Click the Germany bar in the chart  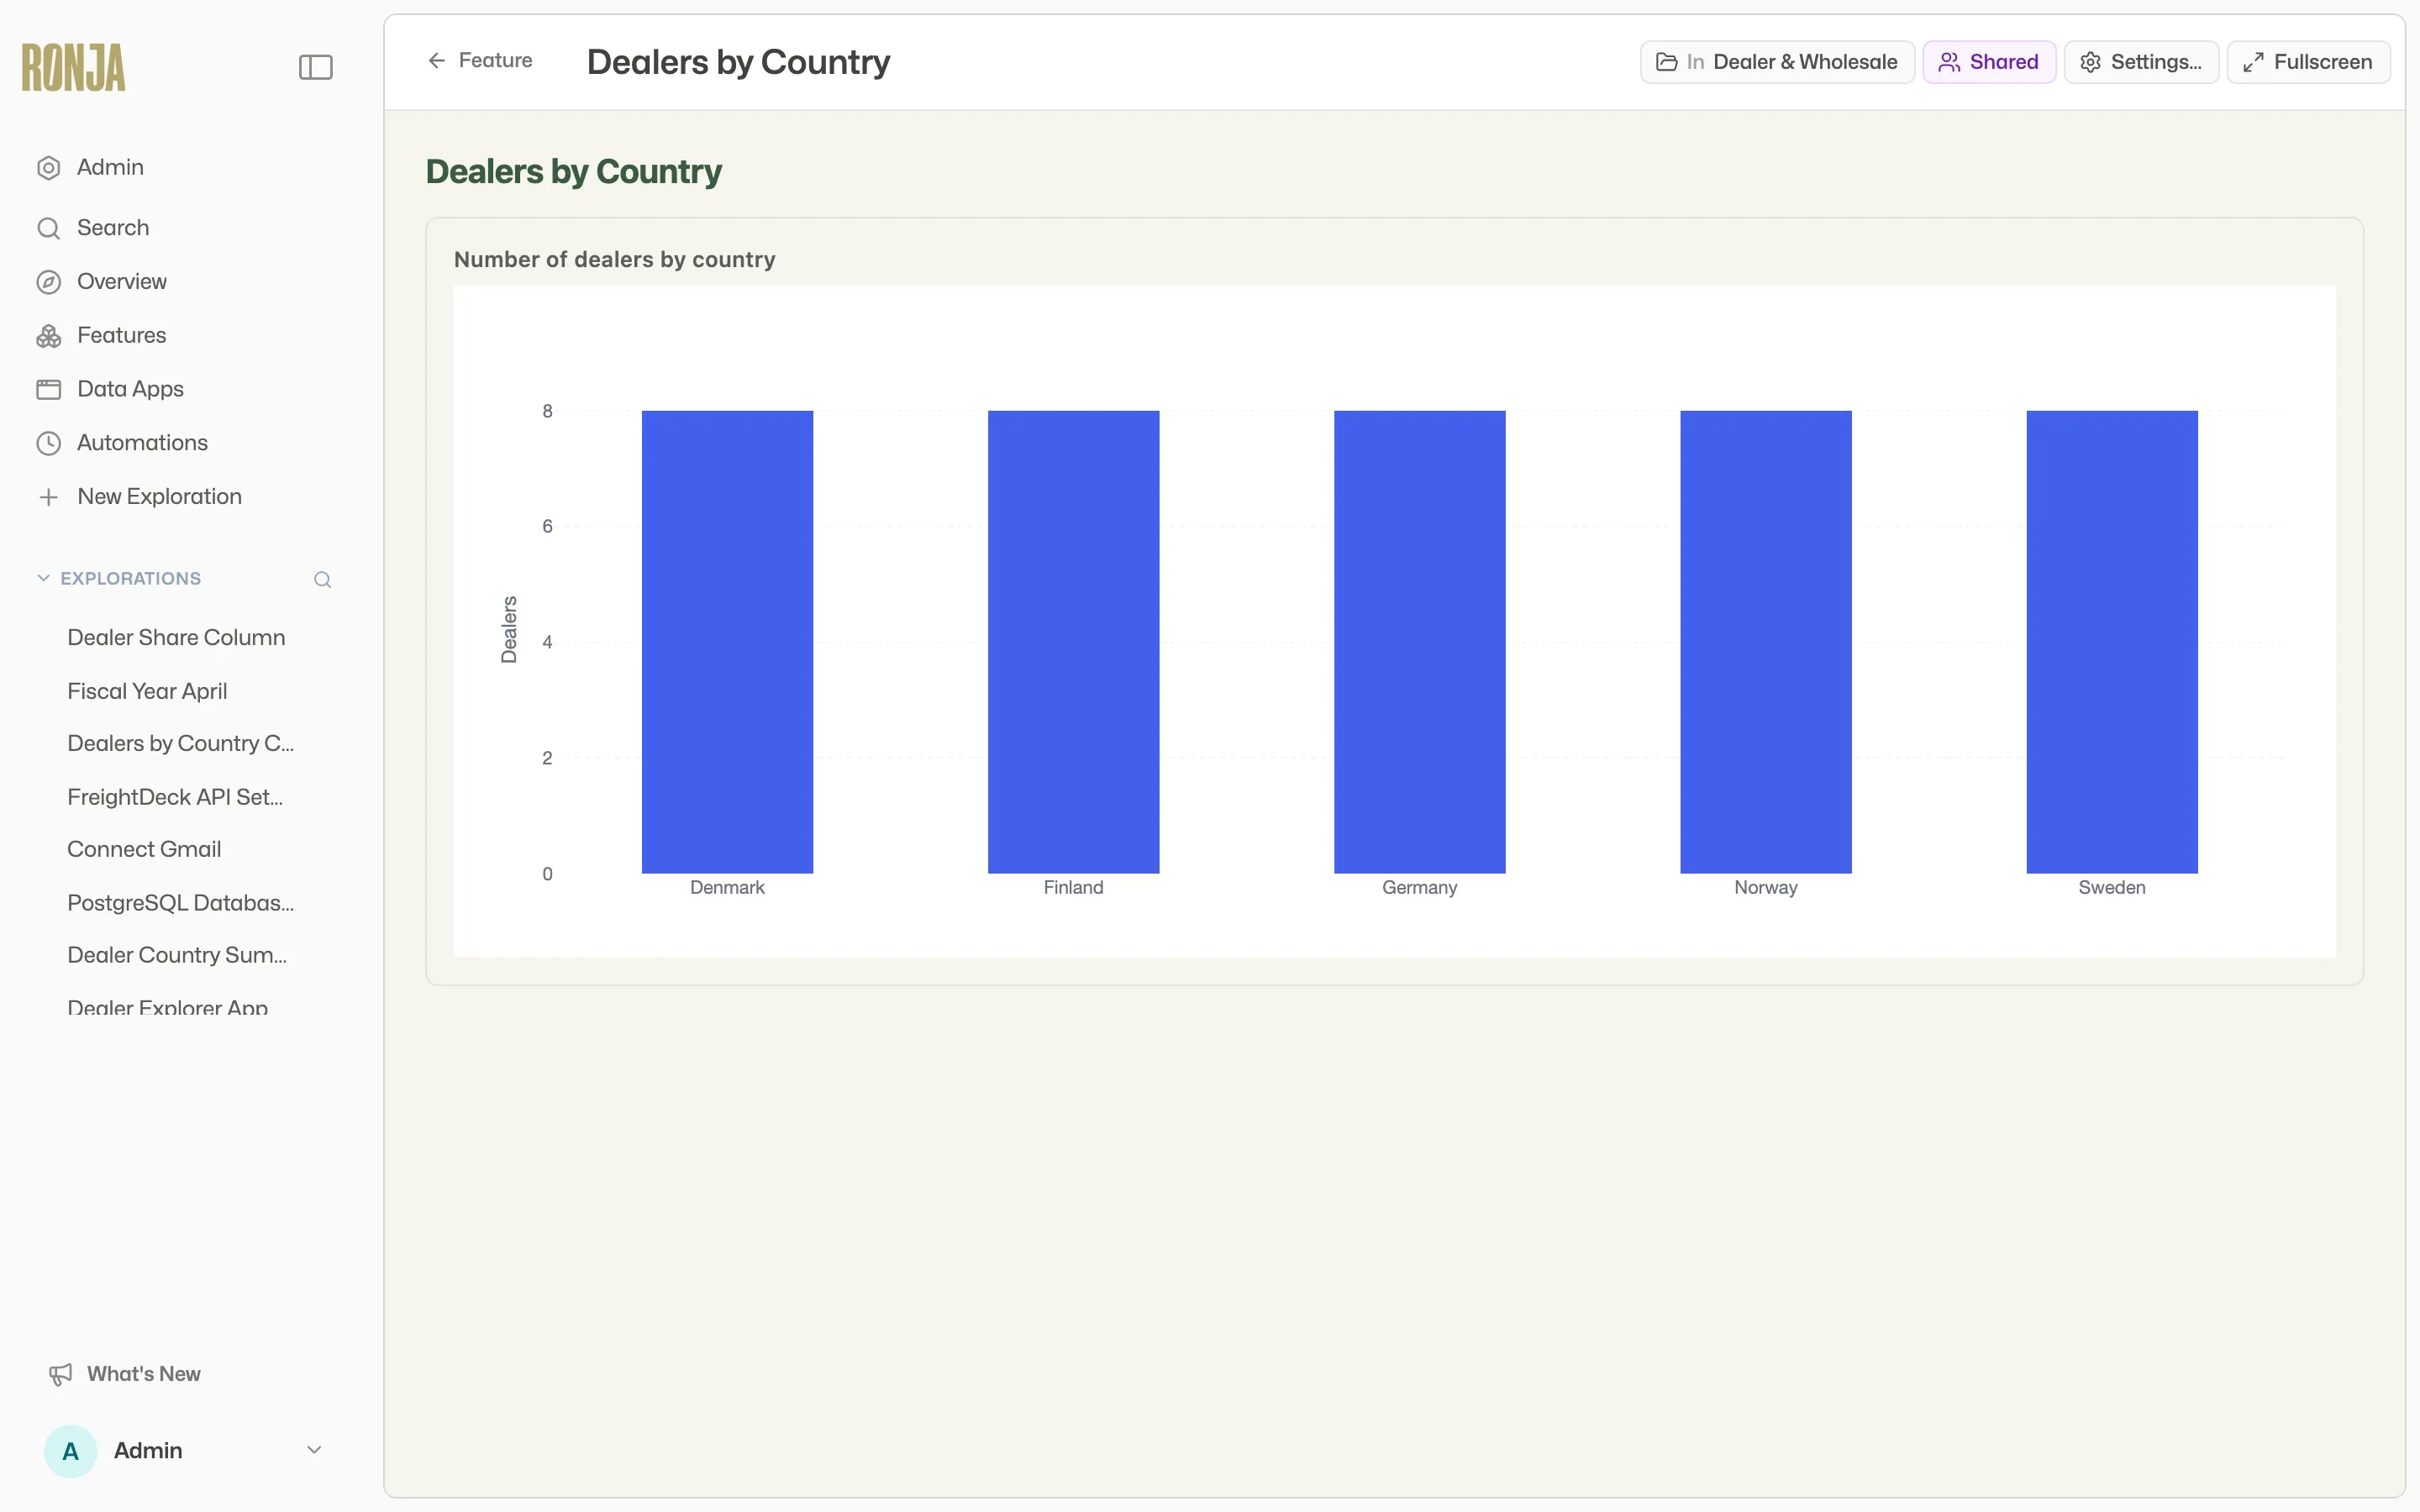[1419, 642]
